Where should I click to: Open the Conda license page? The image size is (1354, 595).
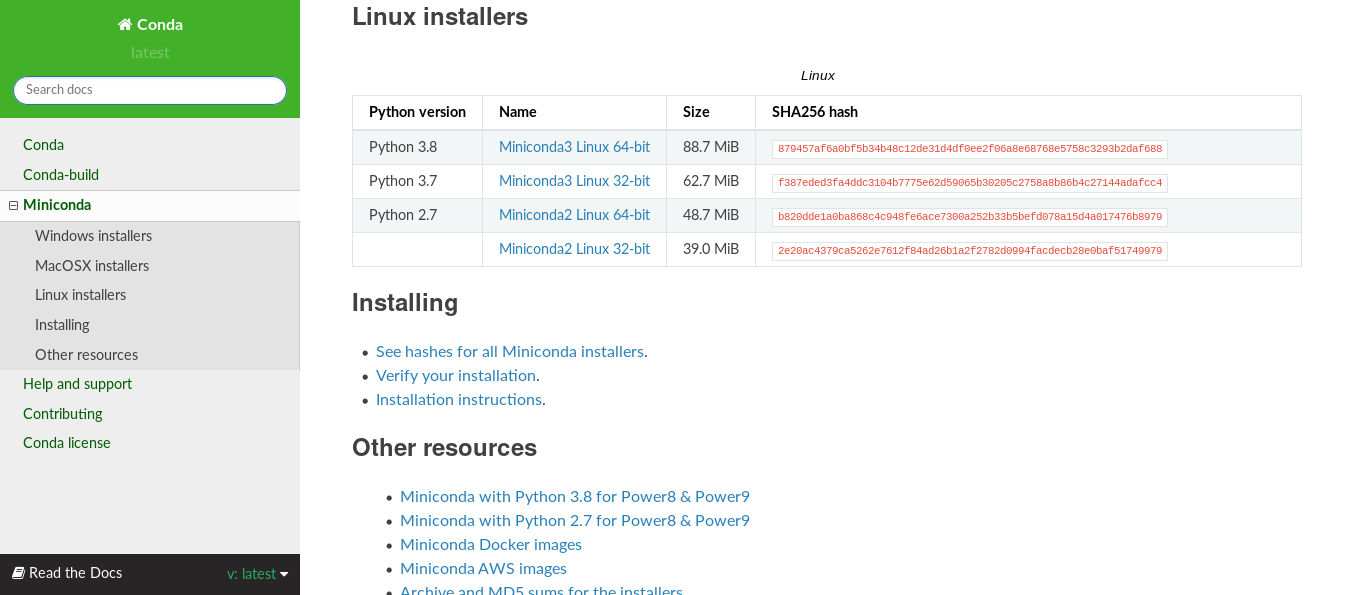[67, 443]
